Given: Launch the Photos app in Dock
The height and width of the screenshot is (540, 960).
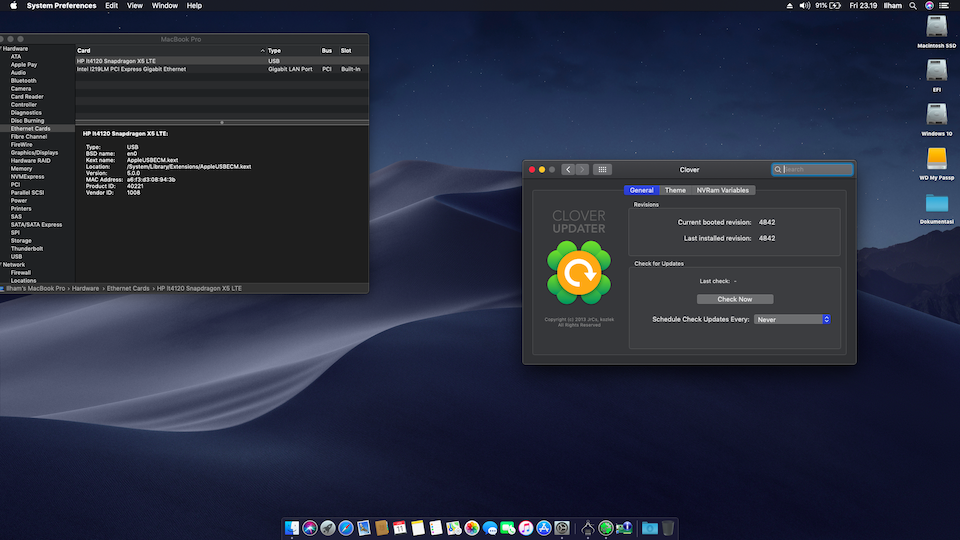Looking at the screenshot, I should tap(471, 527).
